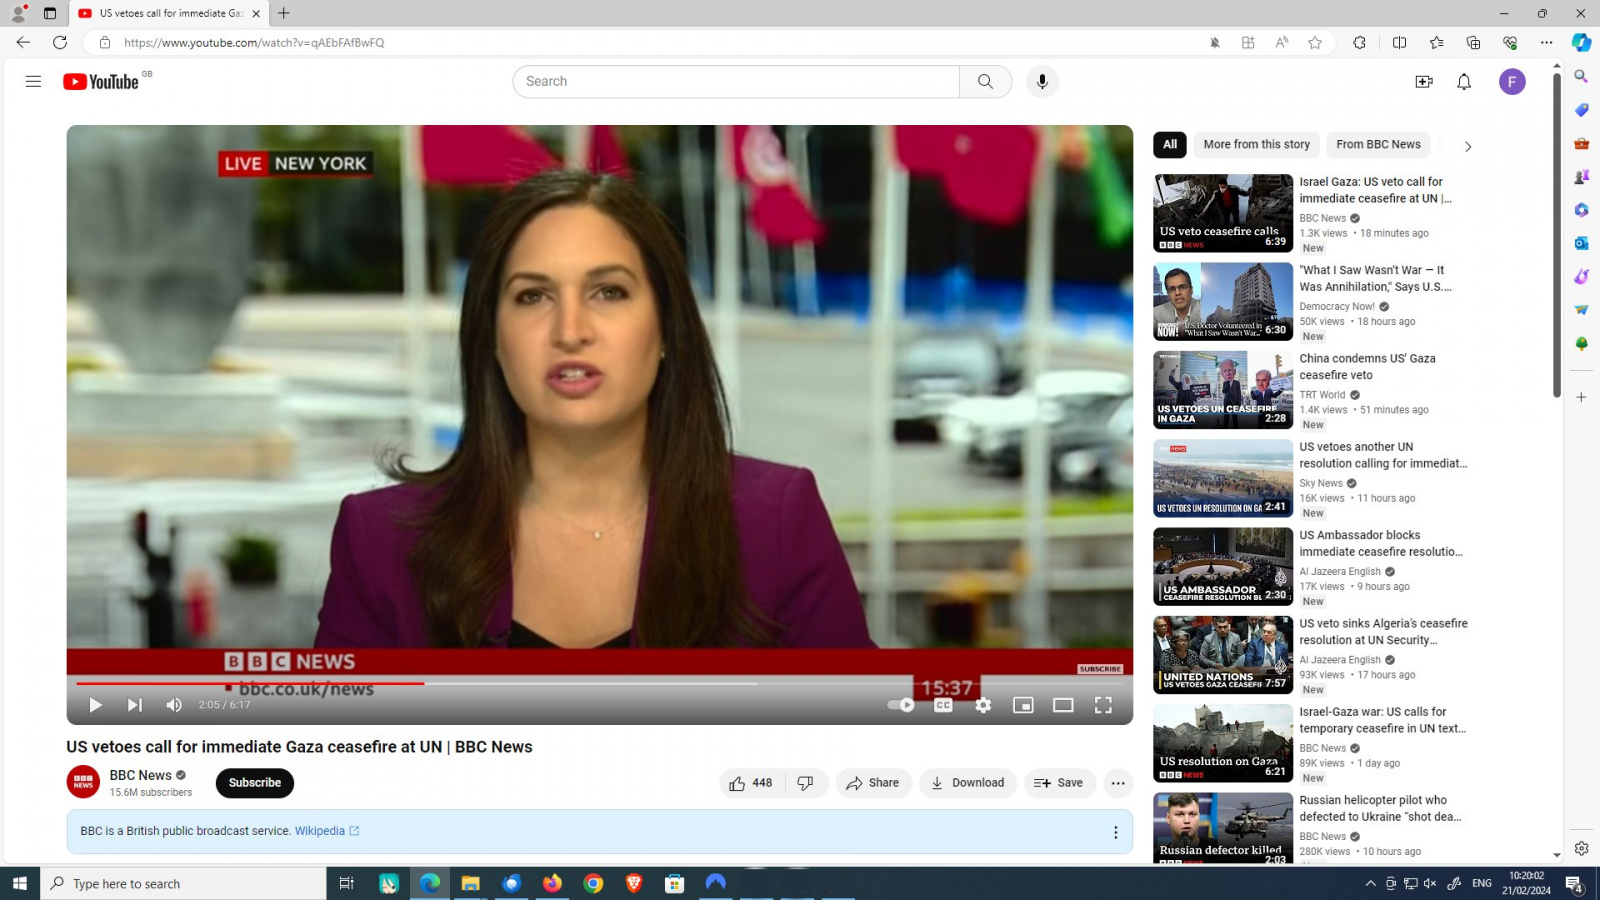1600x900 pixels.
Task: Like the video with 448 likes
Action: tap(751, 783)
